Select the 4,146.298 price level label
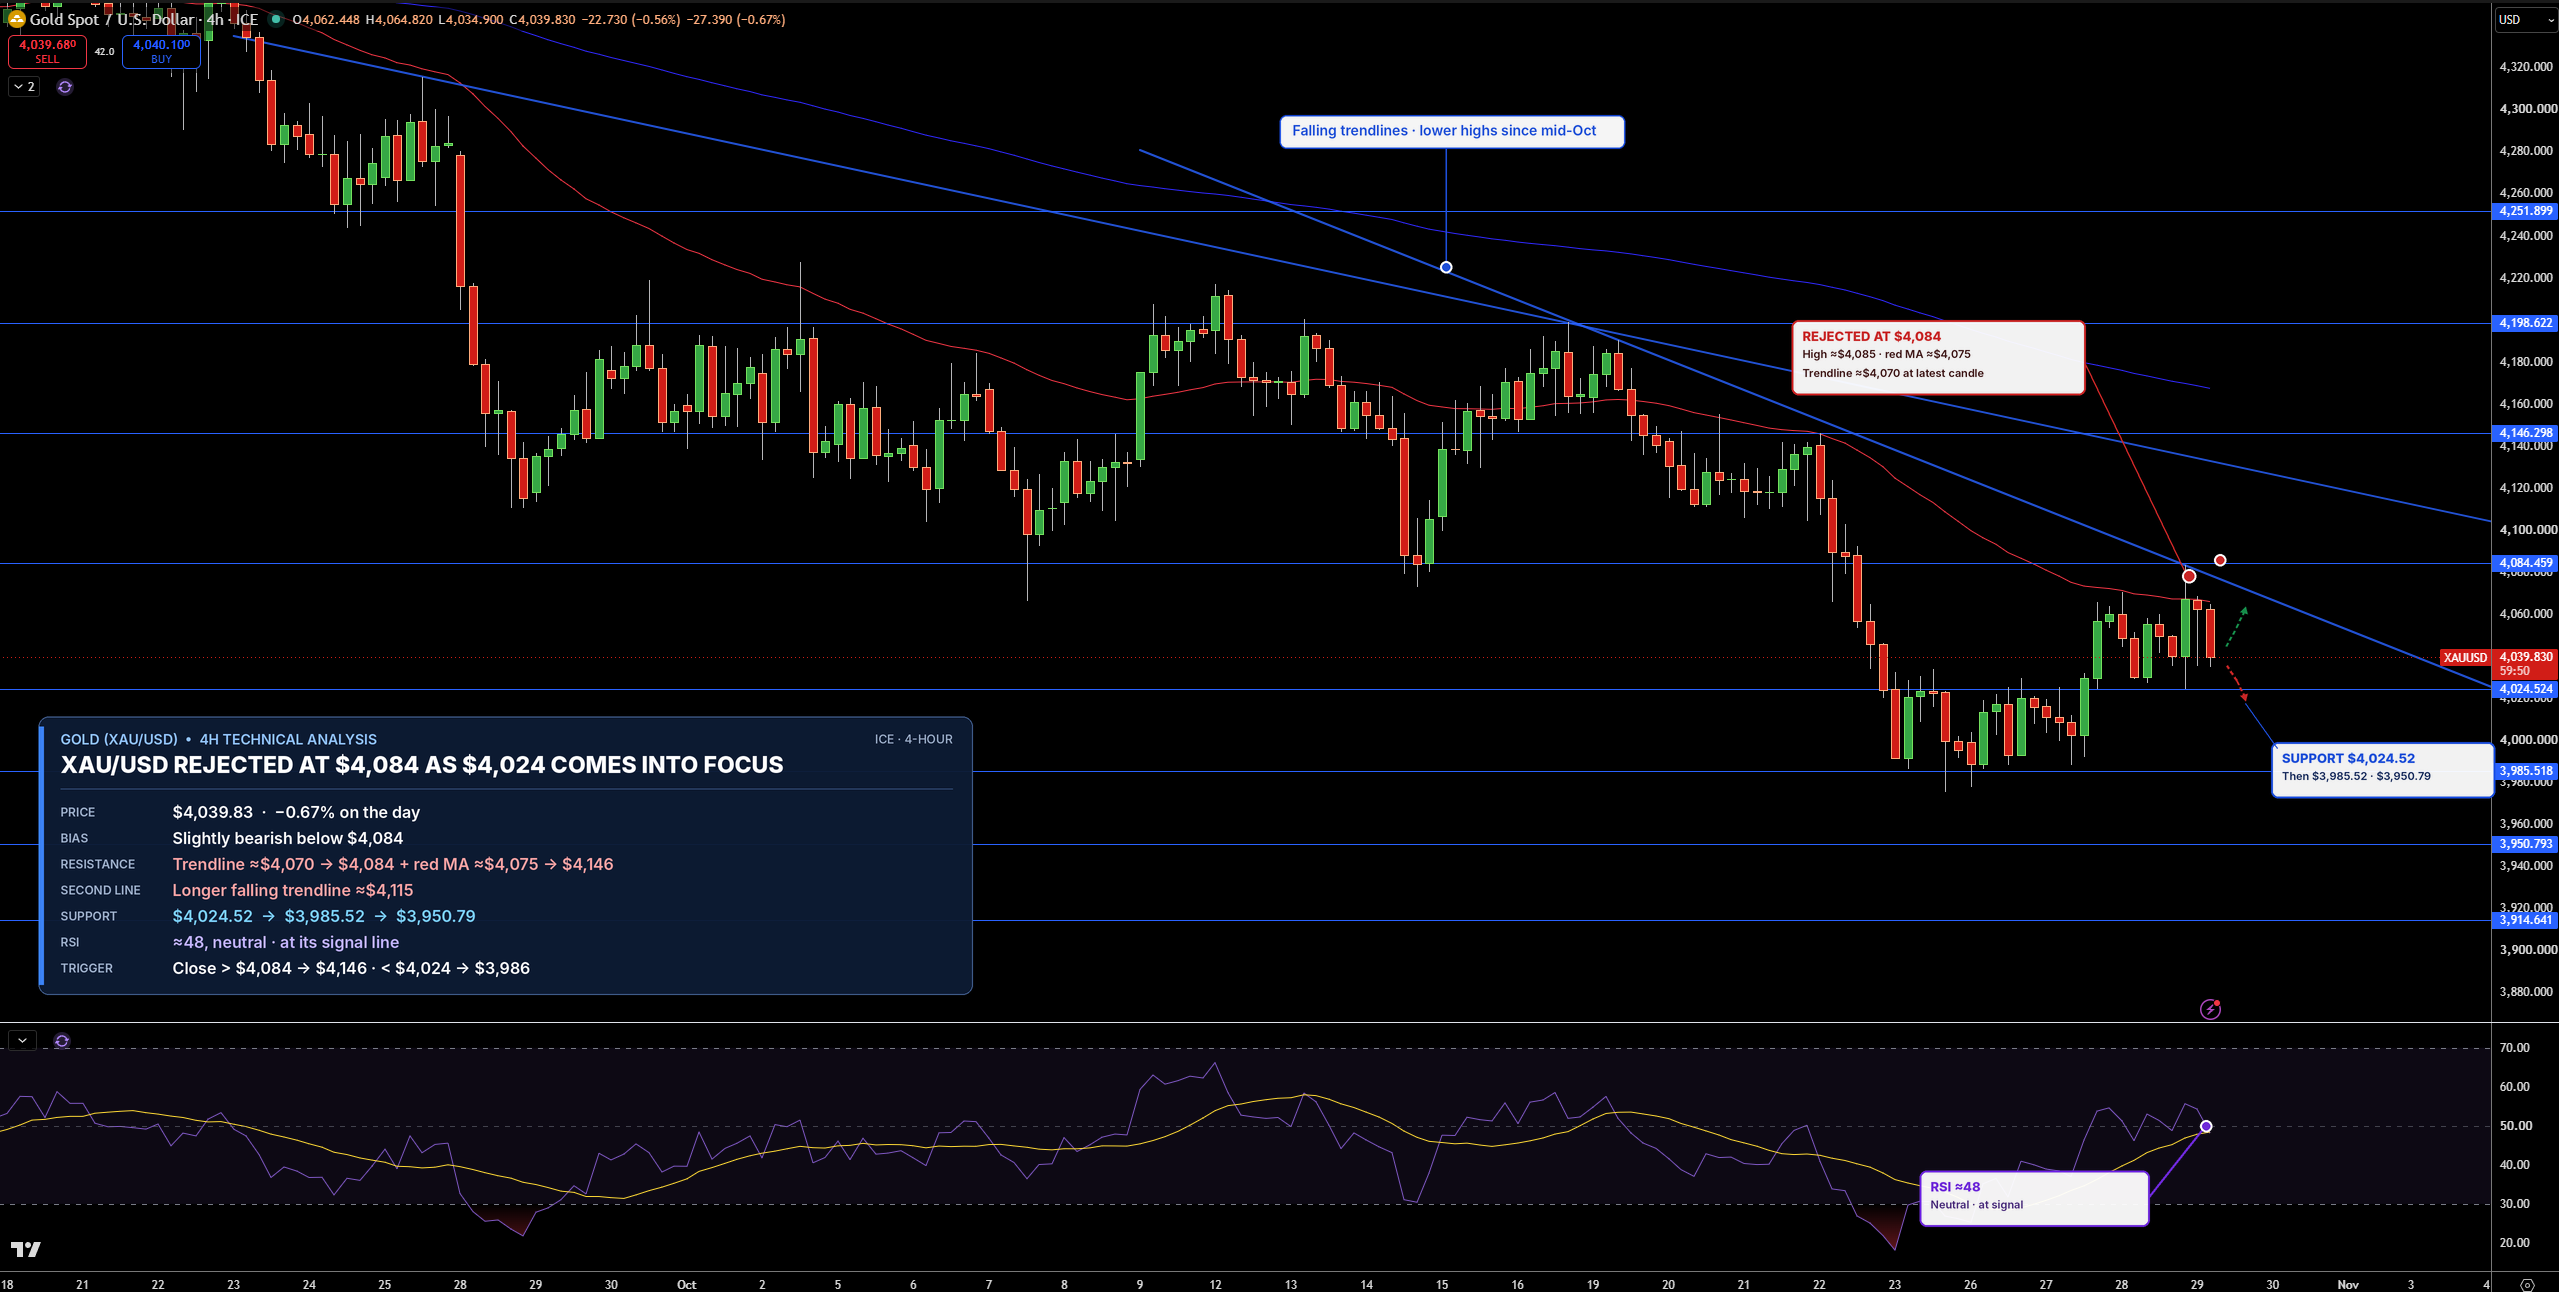 (x=2525, y=433)
